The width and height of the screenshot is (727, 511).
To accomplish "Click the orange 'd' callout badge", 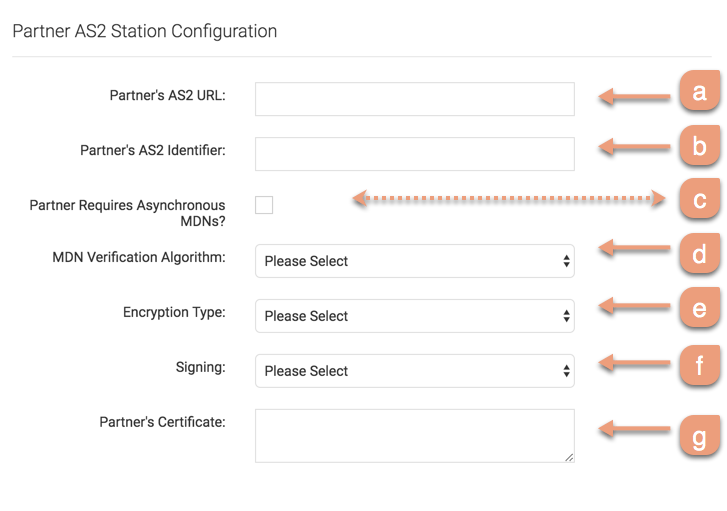I will (x=699, y=254).
